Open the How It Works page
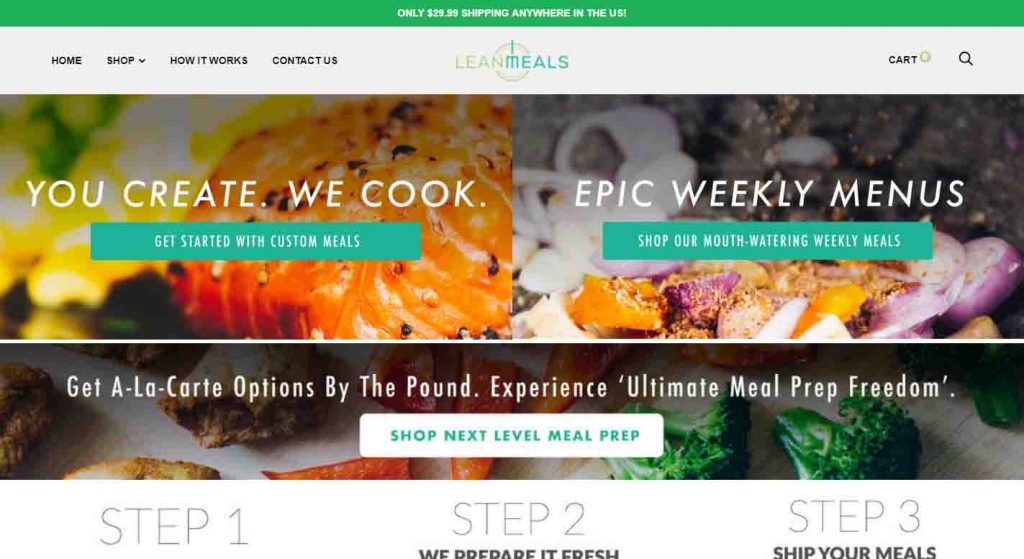Viewport: 1024px width, 559px height. 209,60
